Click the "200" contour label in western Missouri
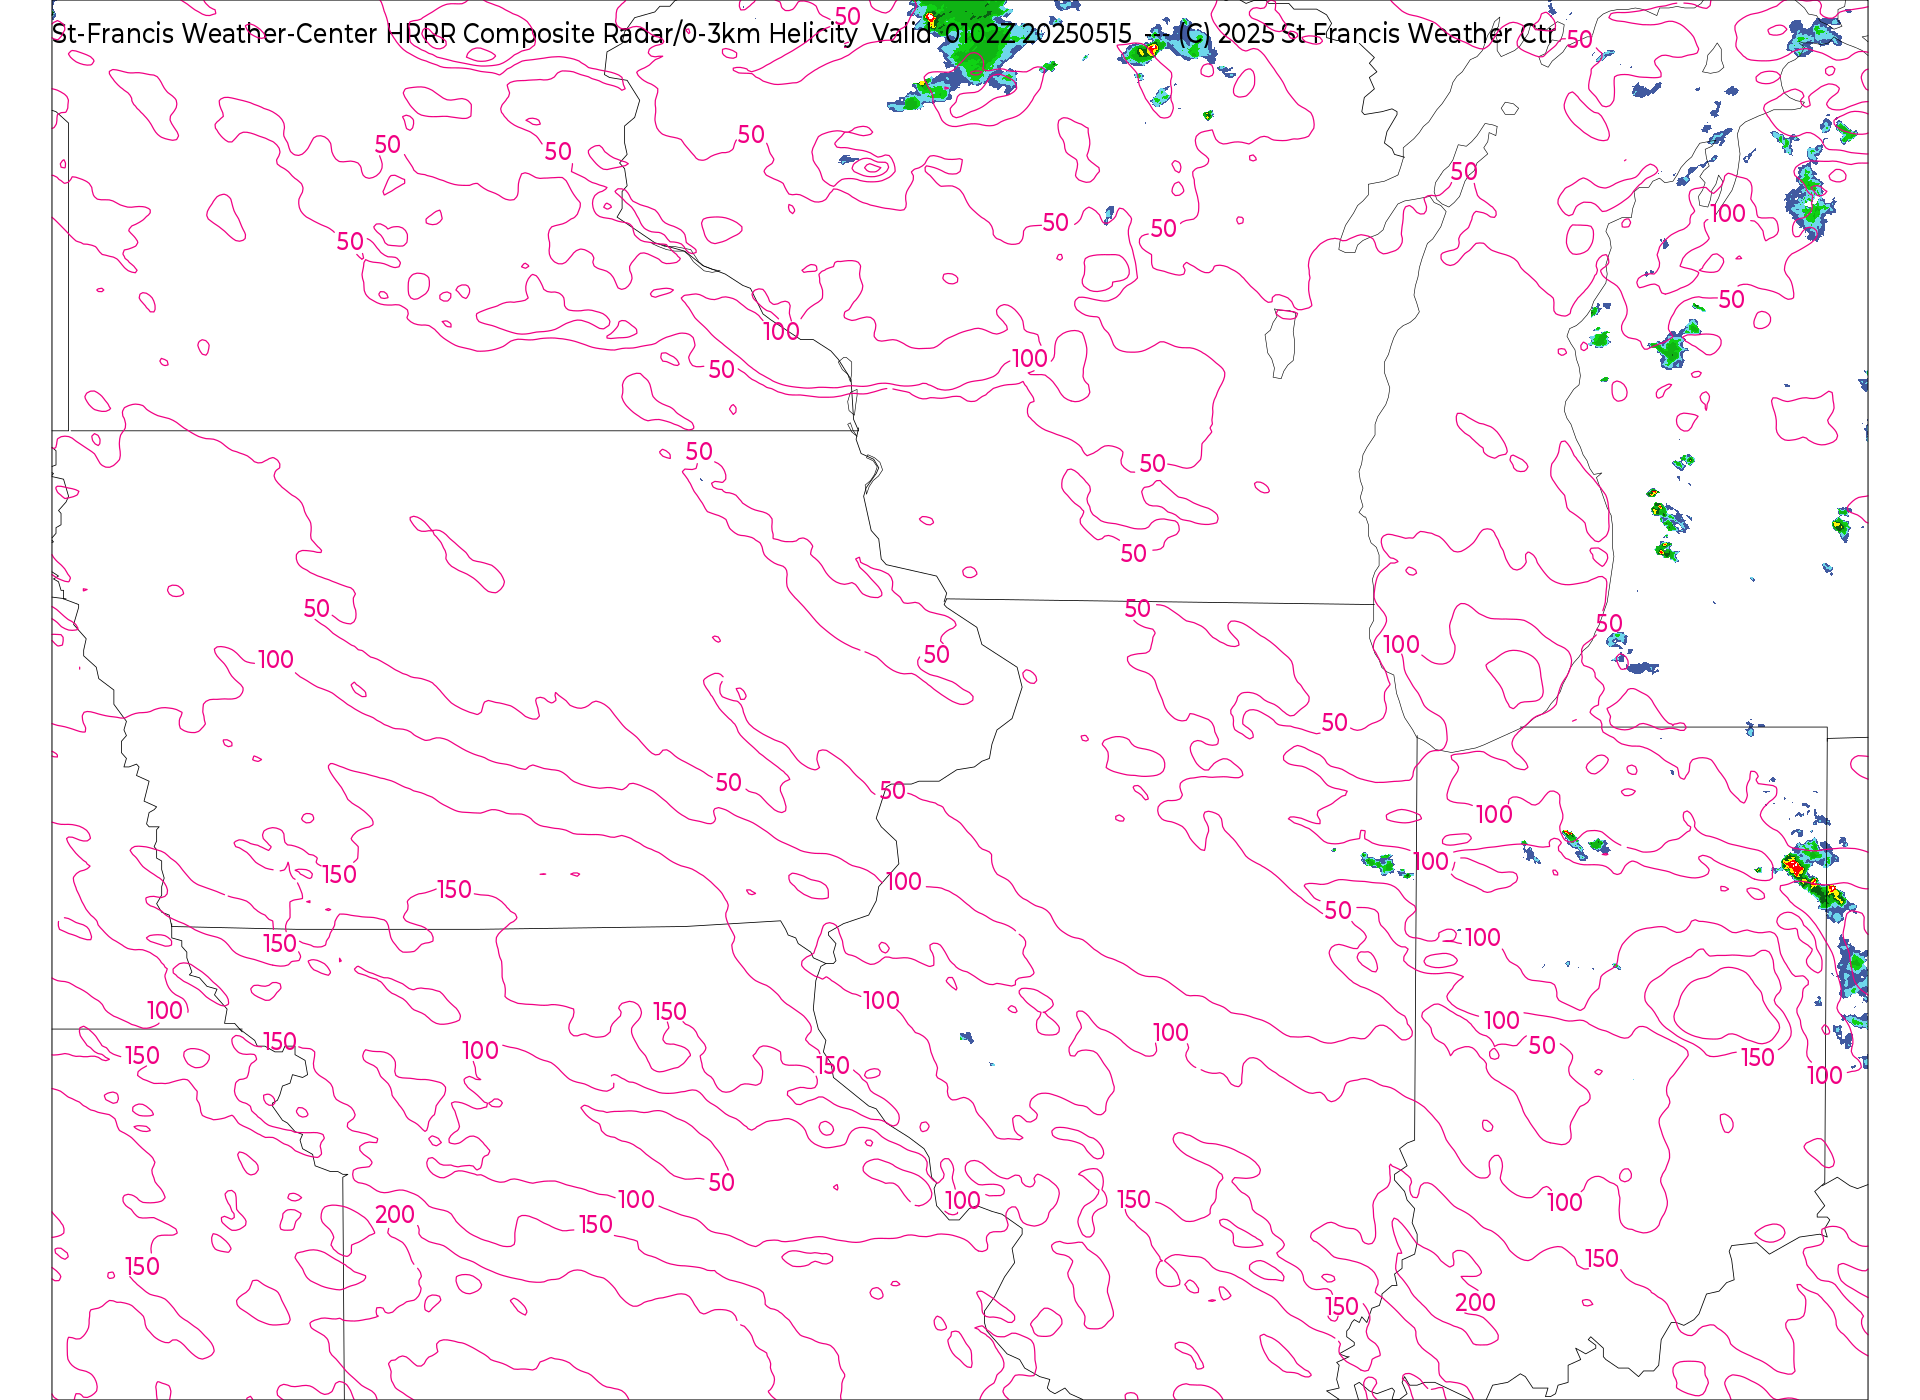1920x1400 pixels. (395, 1214)
